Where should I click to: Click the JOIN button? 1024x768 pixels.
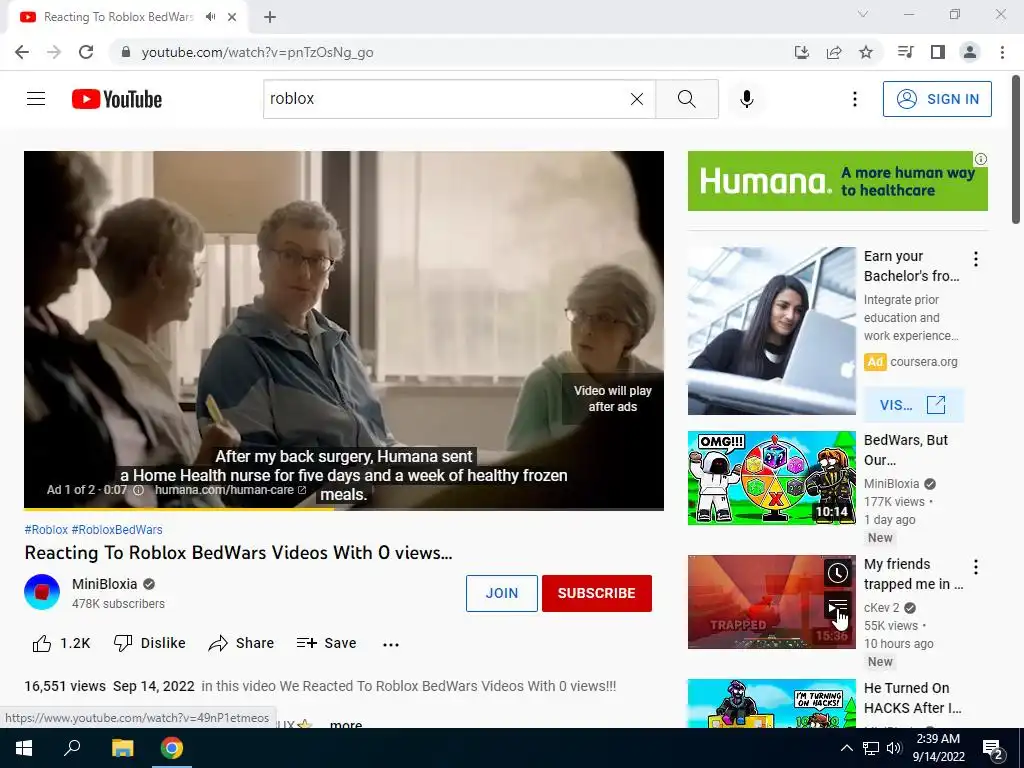(x=502, y=593)
